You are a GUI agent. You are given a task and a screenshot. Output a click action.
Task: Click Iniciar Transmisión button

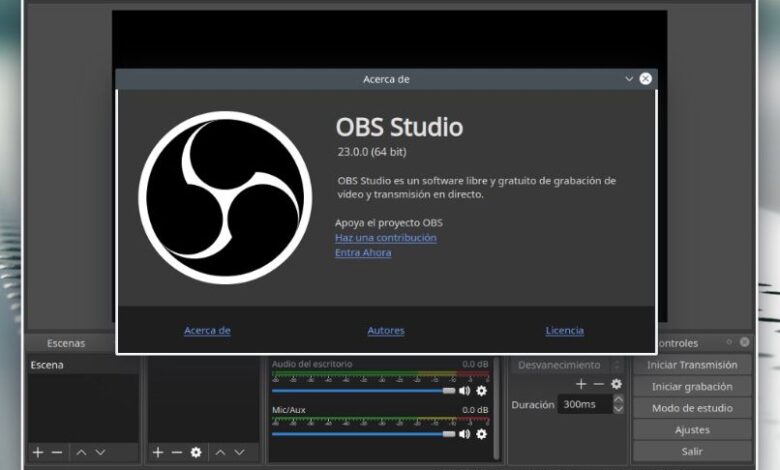click(x=692, y=365)
